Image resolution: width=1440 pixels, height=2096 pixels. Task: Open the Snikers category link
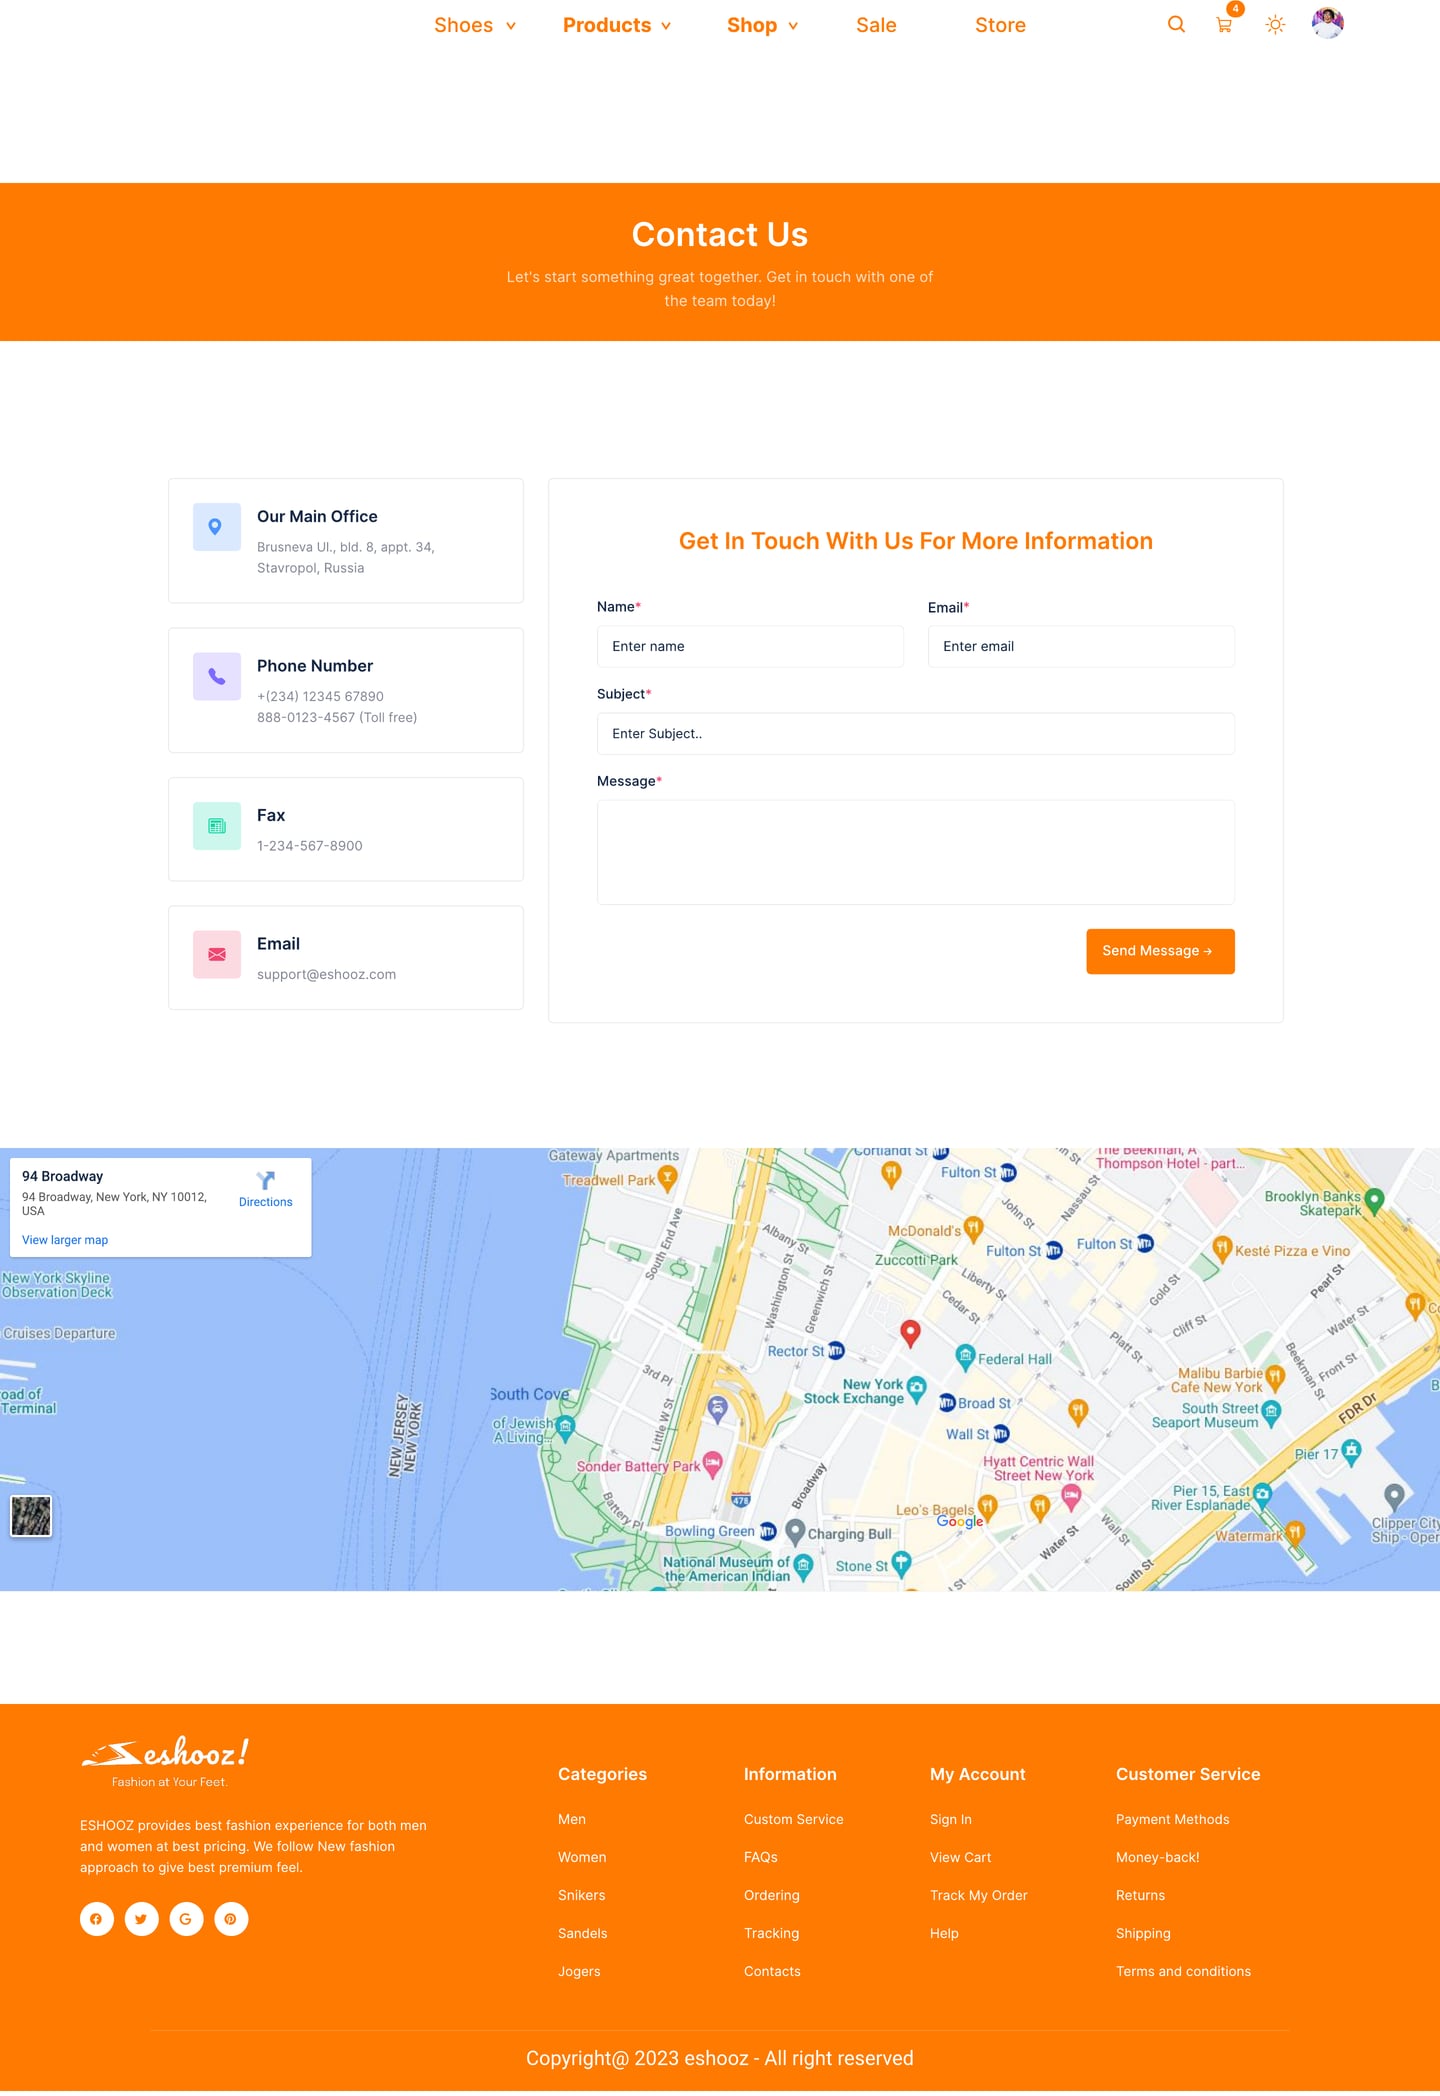pyautogui.click(x=581, y=1895)
